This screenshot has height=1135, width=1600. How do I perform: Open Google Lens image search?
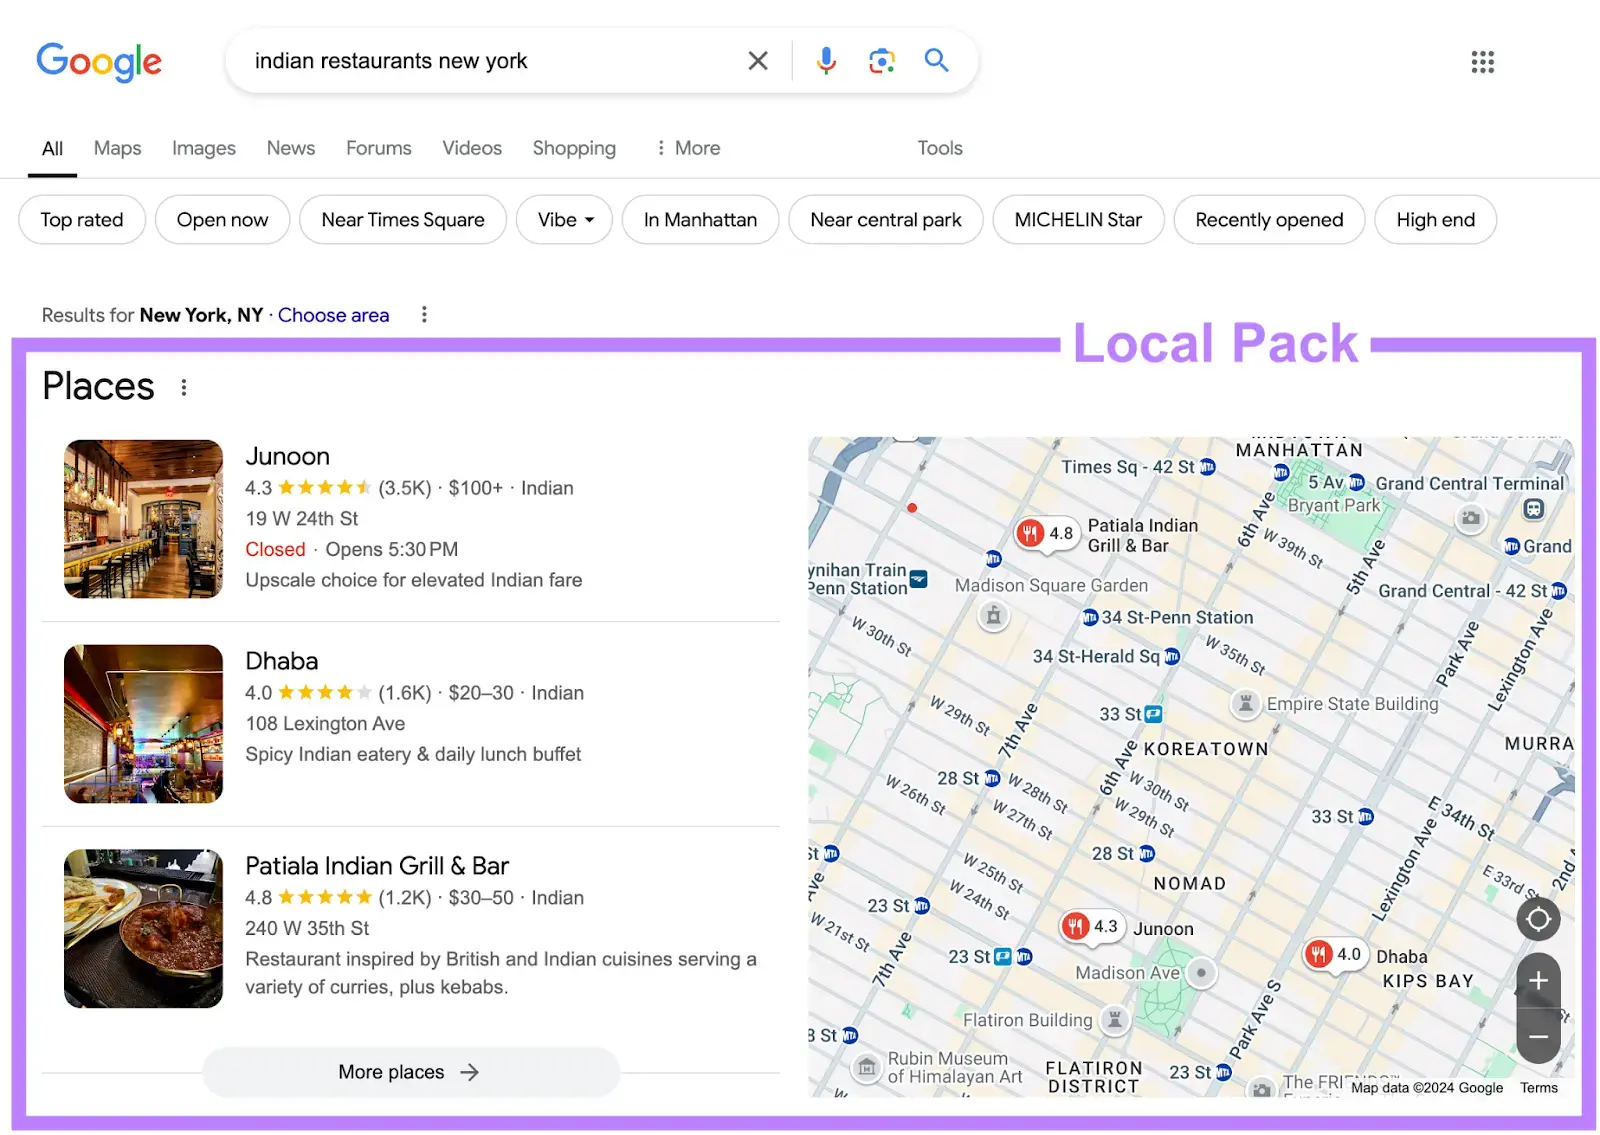[x=881, y=61]
